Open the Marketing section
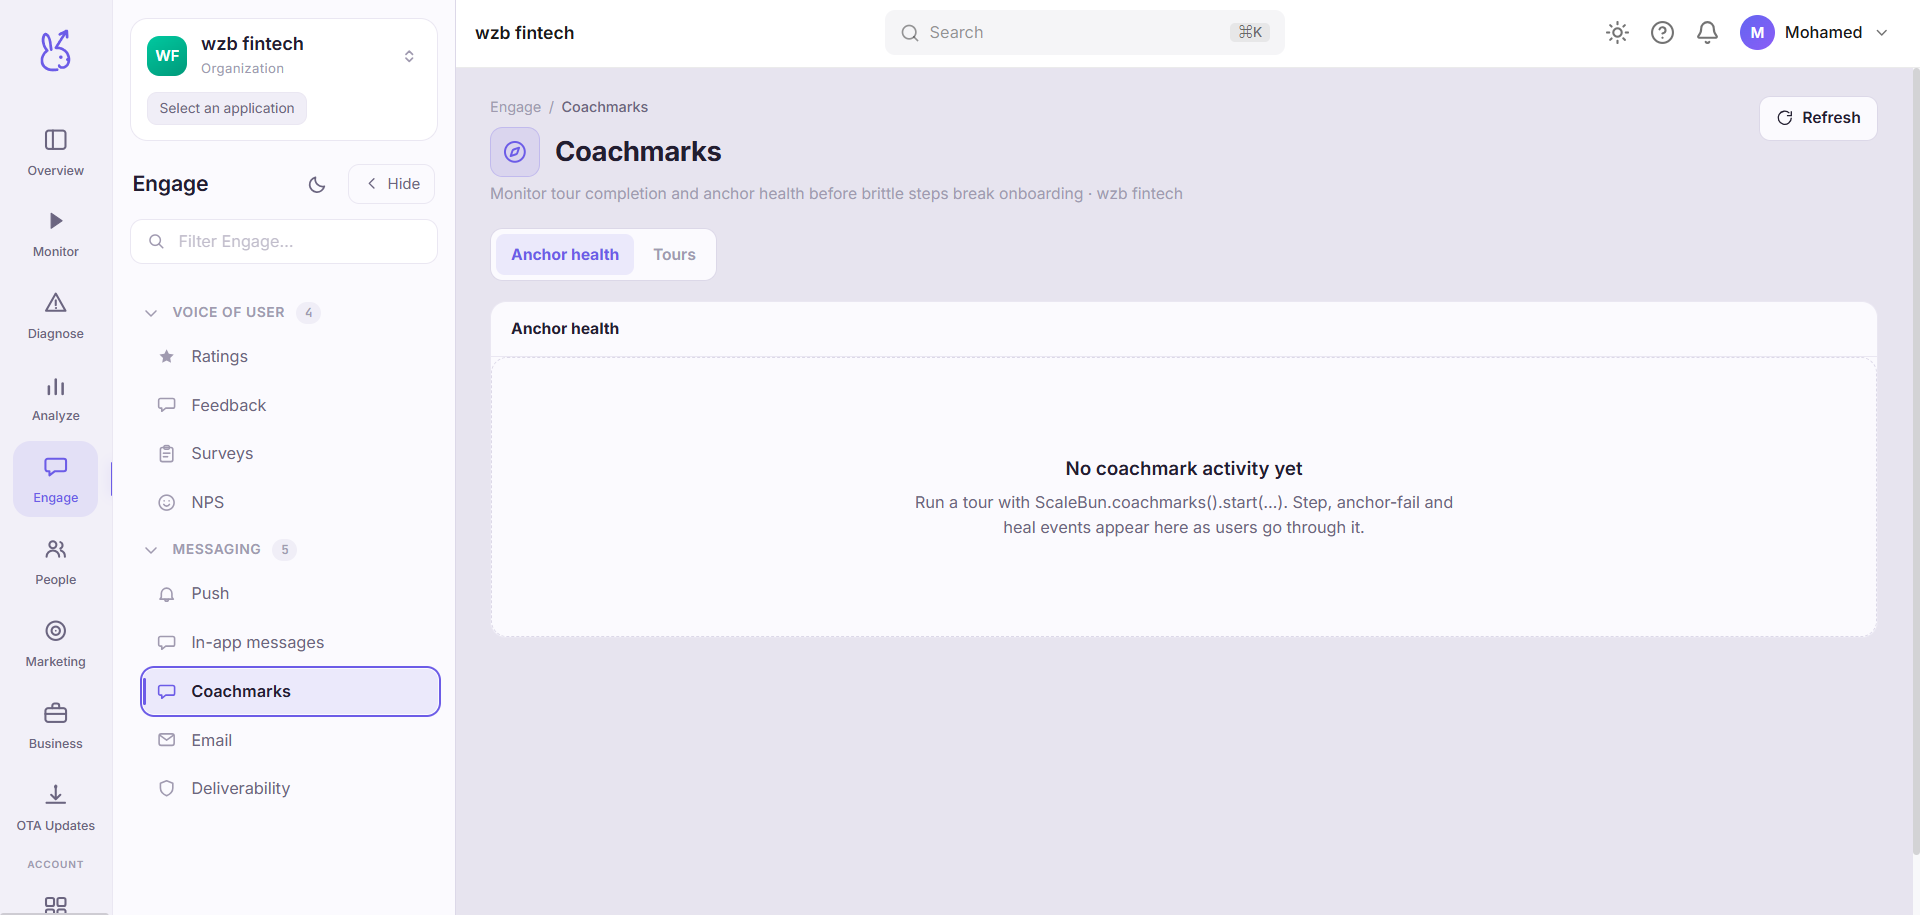The image size is (1920, 915). [56, 645]
